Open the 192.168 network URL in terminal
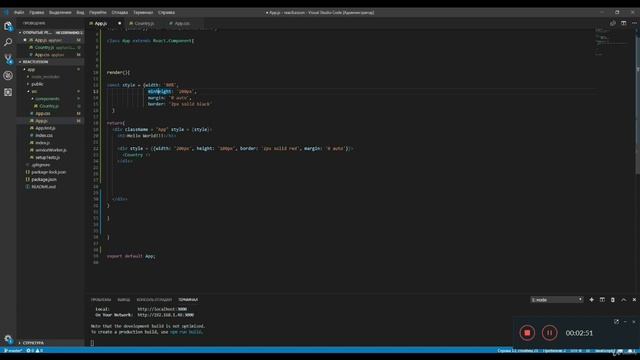Image resolution: width=640 pixels, height=360 pixels. (x=165, y=315)
